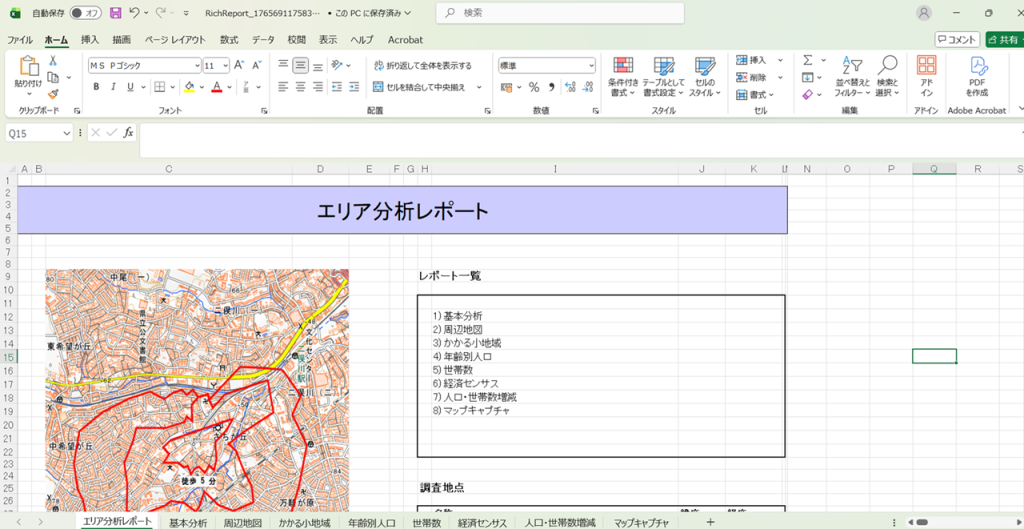
Task: Toggle left text alignment
Action: coord(283,86)
